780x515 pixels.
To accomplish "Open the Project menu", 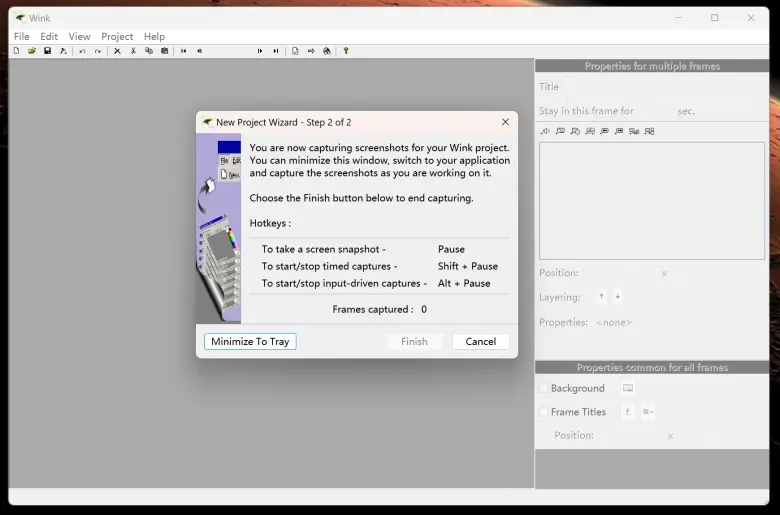I will tap(117, 36).
